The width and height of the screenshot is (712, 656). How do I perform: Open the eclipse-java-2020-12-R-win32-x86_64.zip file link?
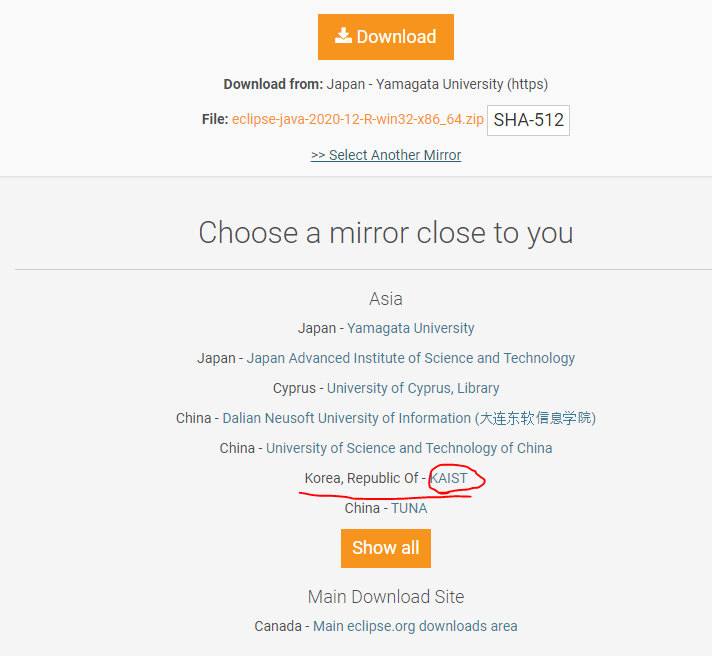358,119
